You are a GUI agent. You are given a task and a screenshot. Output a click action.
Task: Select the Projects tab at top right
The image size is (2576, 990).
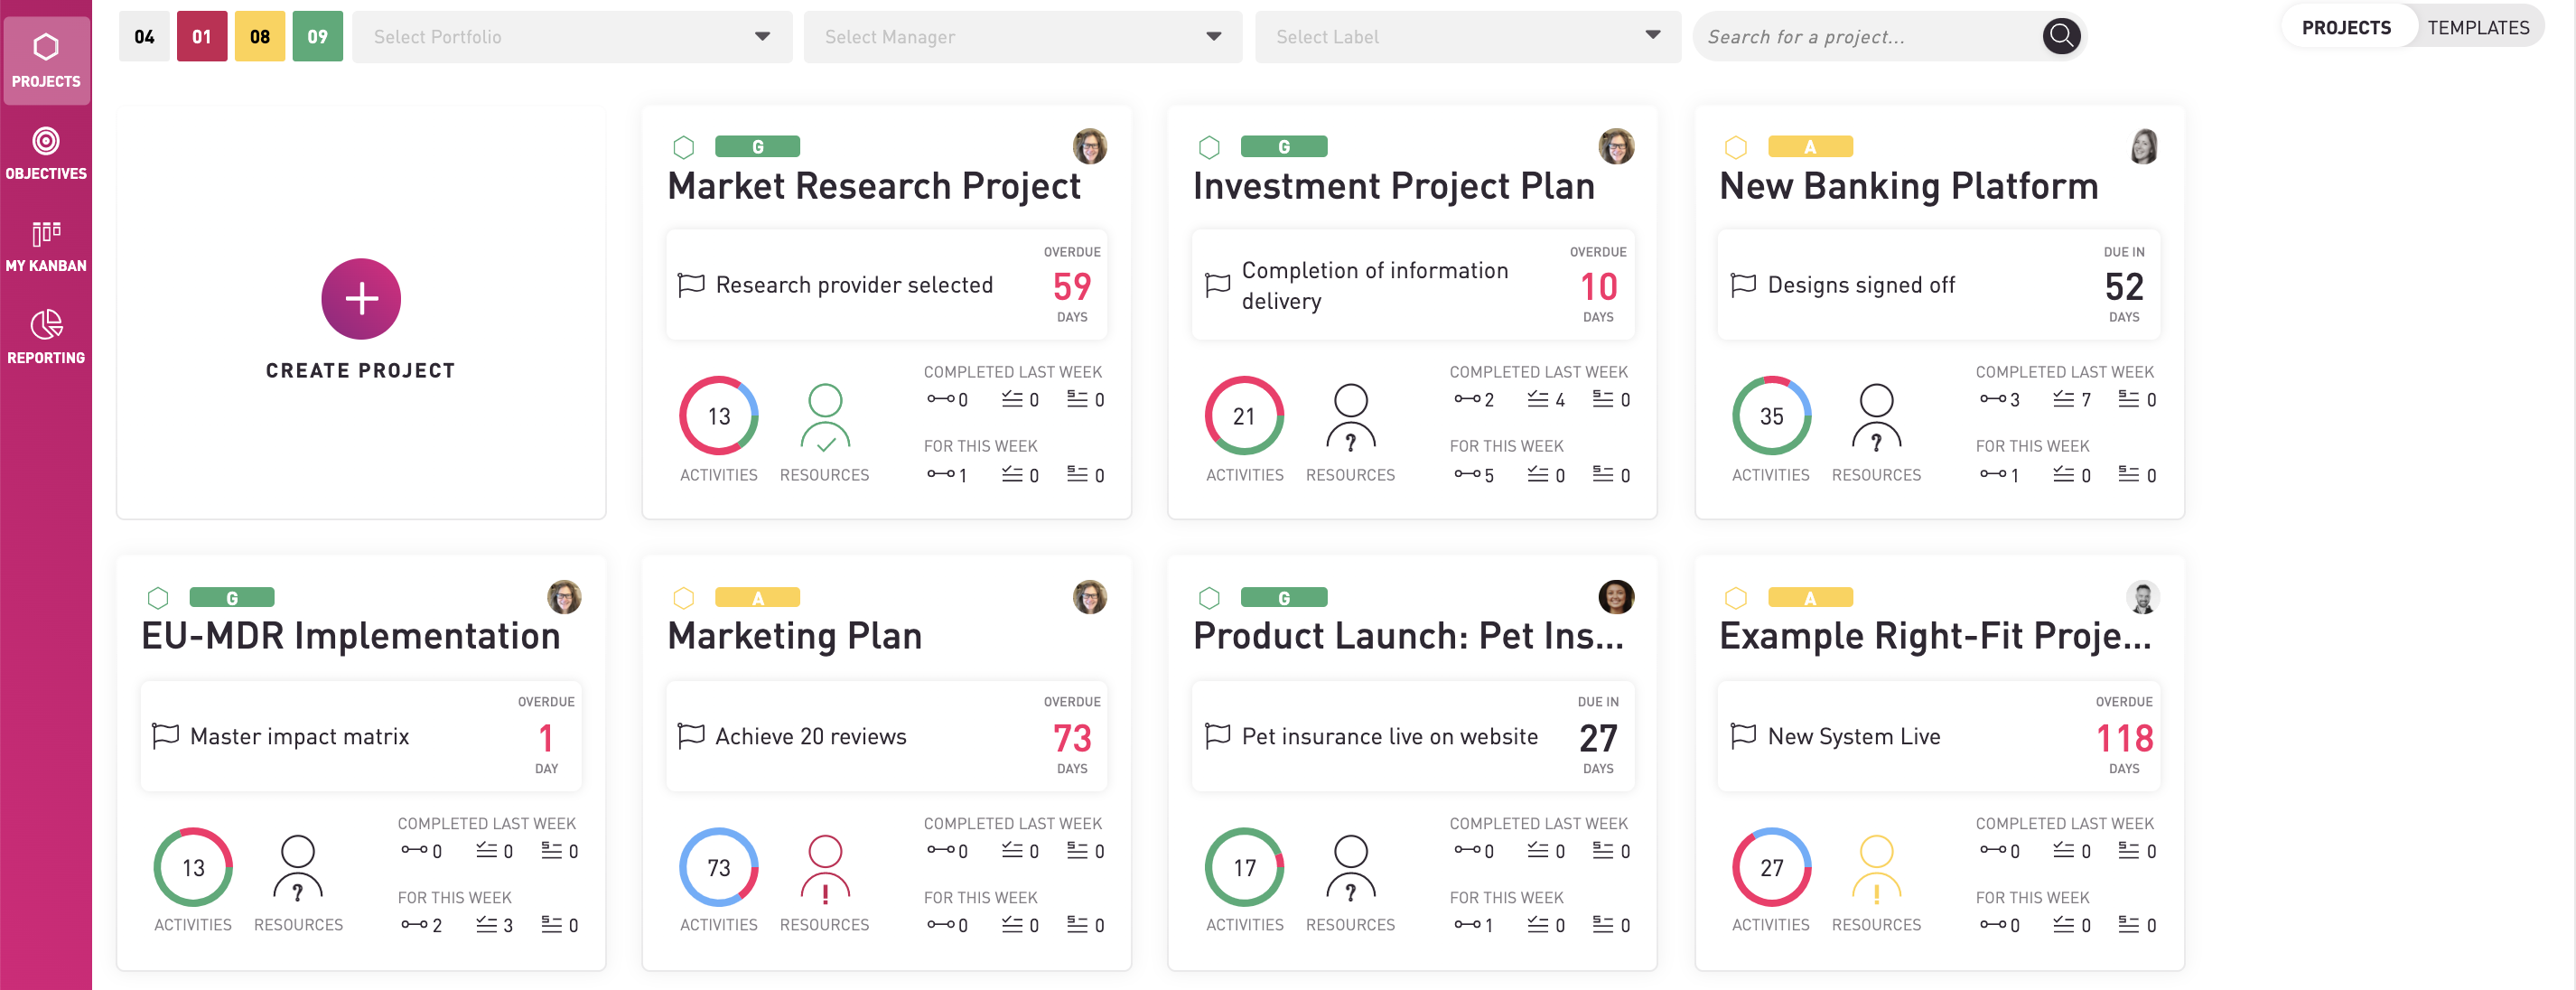[2345, 28]
